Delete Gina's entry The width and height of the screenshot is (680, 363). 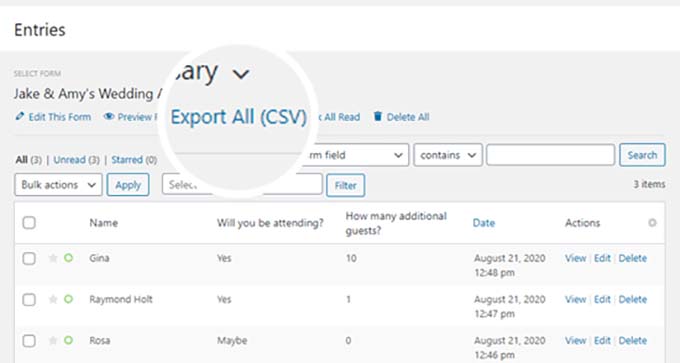tap(632, 258)
